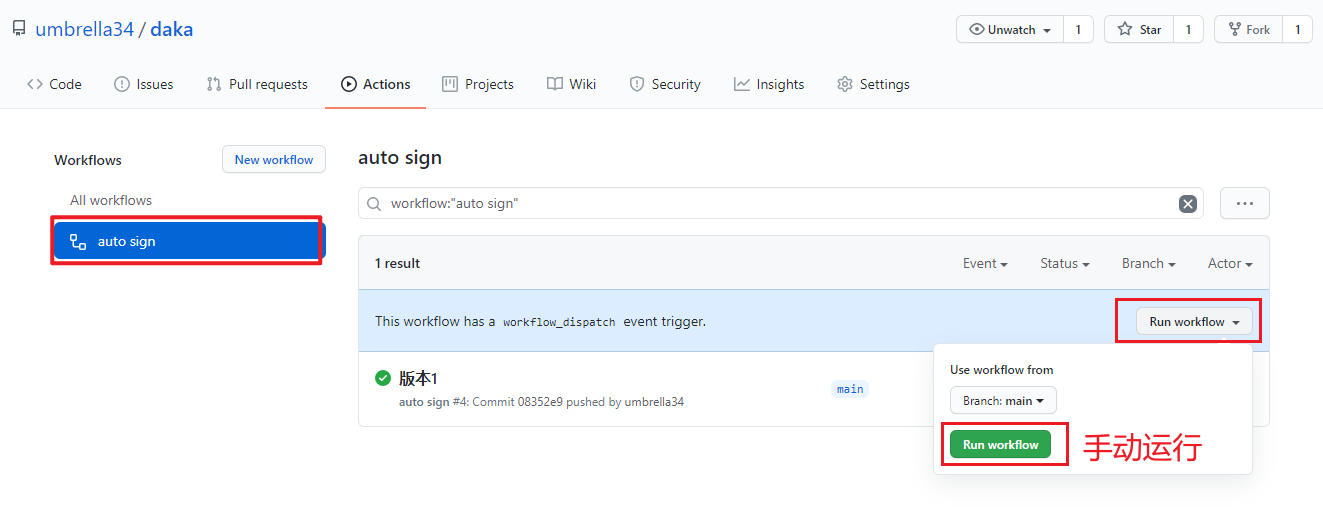Open the Unwatch dropdown
The width and height of the screenshot is (1323, 511).
pos(1010,30)
